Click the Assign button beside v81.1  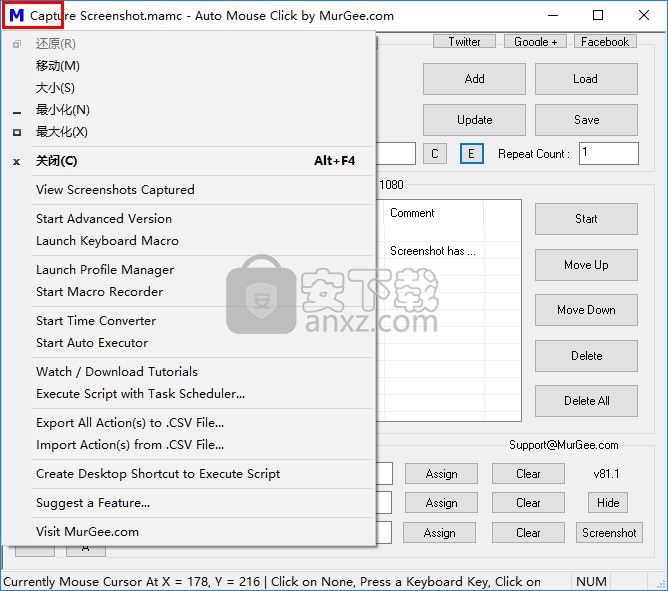coord(441,474)
